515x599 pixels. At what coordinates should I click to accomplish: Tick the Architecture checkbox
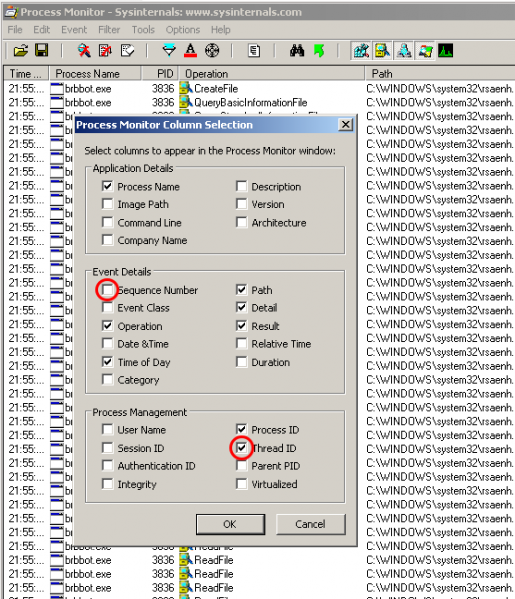[241, 222]
